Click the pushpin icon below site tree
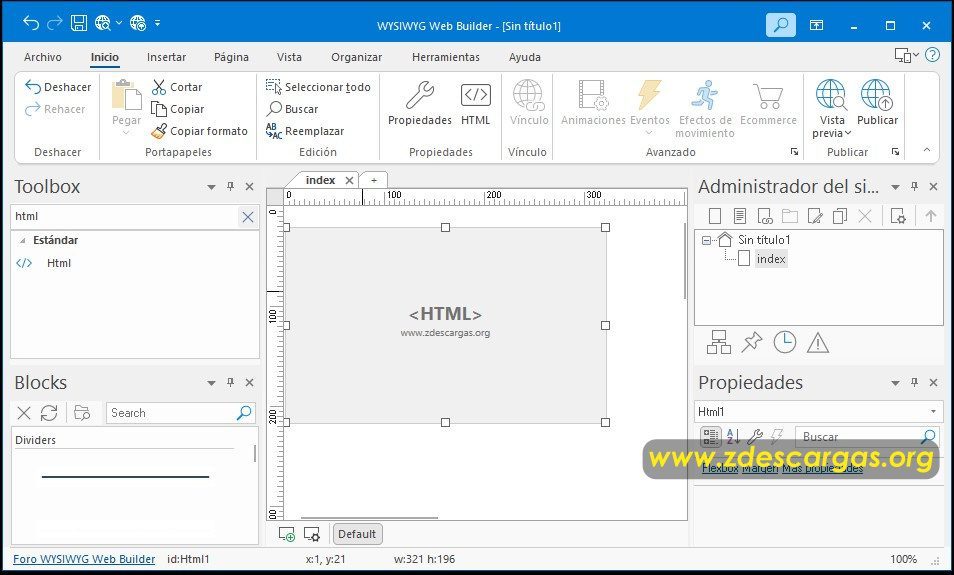The width and height of the screenshot is (954, 575). point(752,342)
